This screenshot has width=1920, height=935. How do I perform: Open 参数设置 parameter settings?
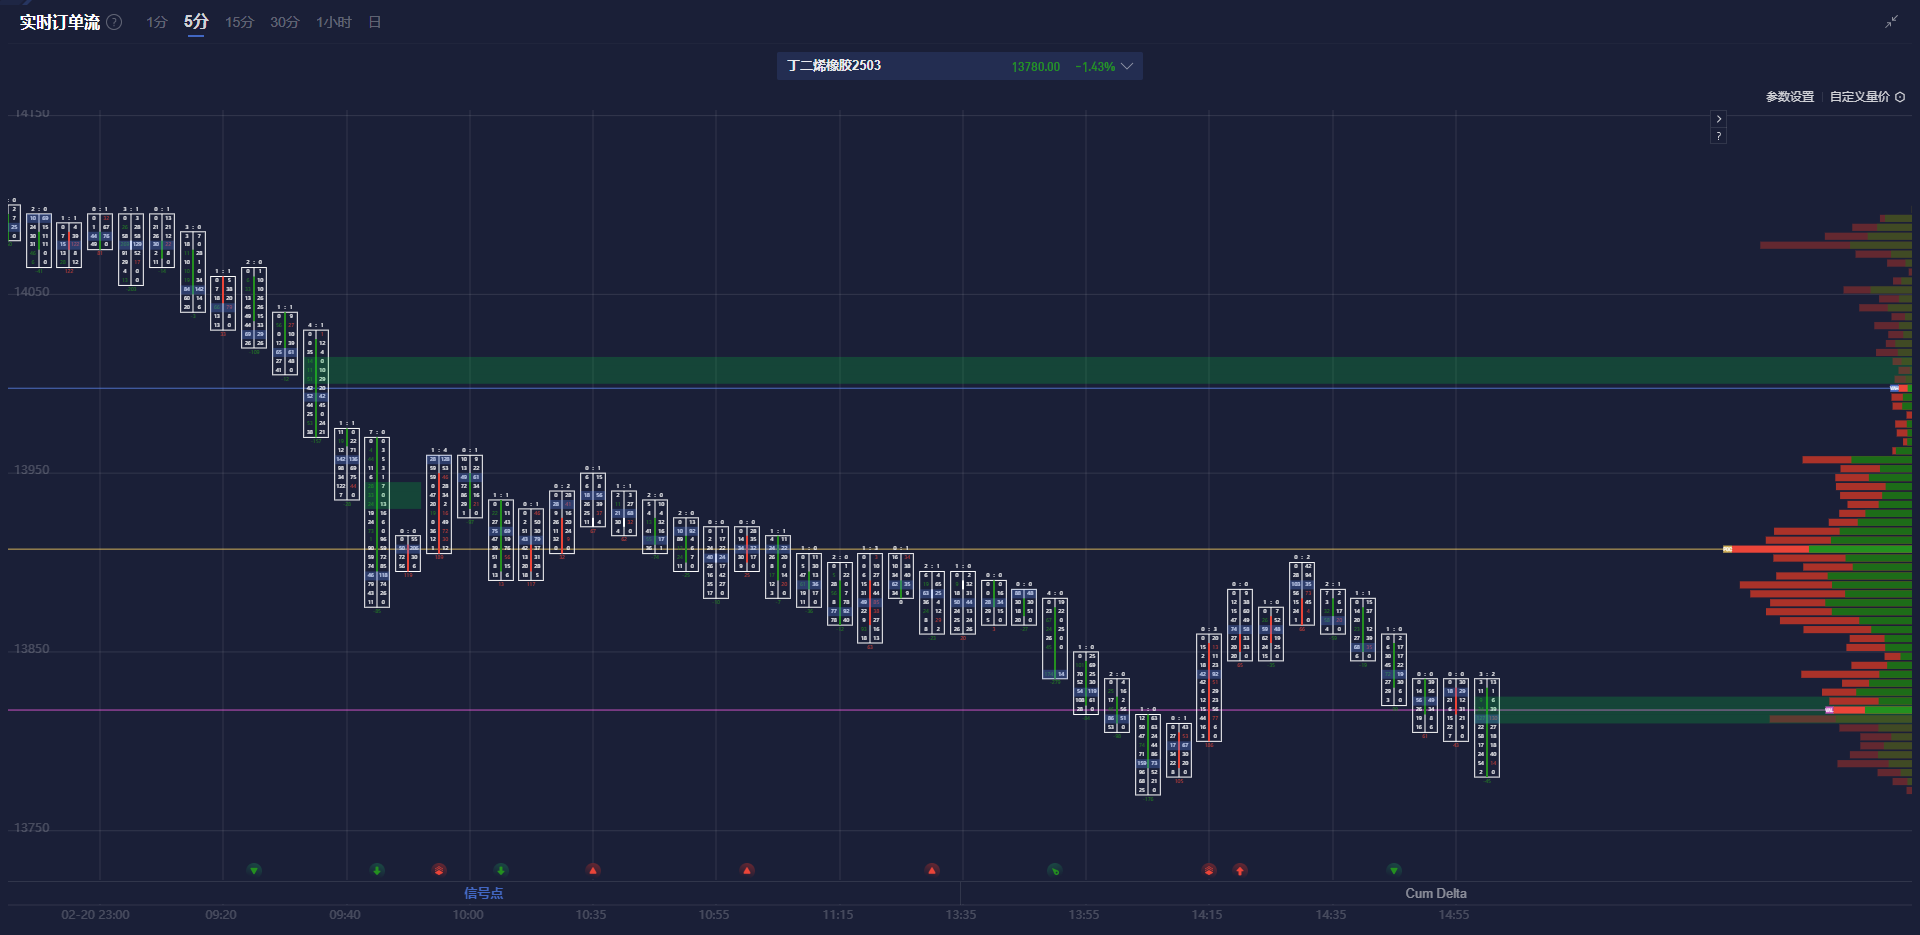click(1789, 97)
